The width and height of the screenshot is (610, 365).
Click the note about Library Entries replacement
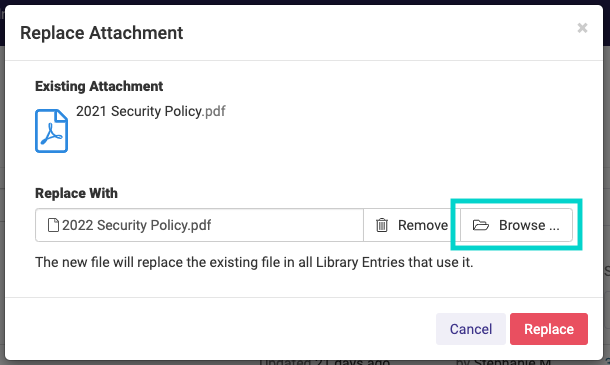pyautogui.click(x=254, y=262)
